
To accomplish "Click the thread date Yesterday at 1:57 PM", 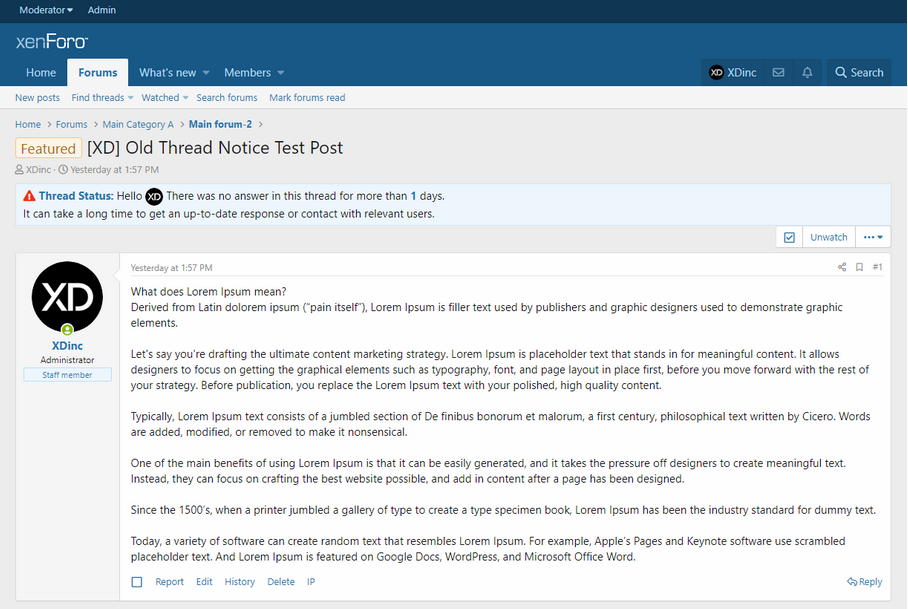I will click(114, 170).
